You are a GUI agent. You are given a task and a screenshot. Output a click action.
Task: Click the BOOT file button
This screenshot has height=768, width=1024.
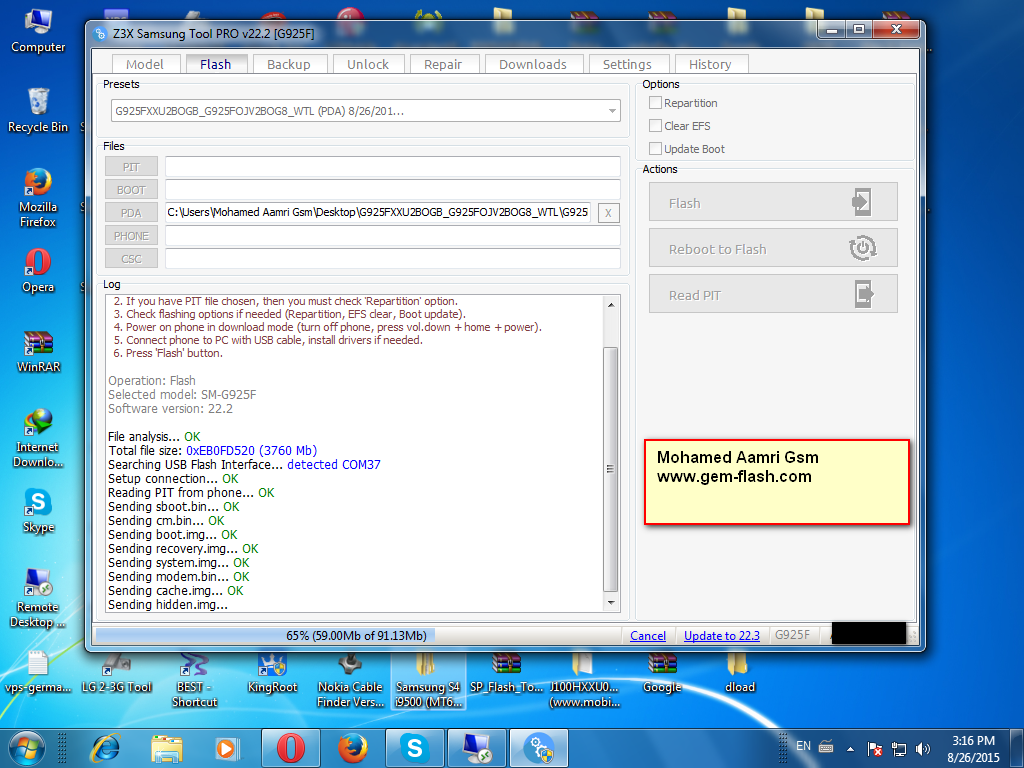pos(131,190)
